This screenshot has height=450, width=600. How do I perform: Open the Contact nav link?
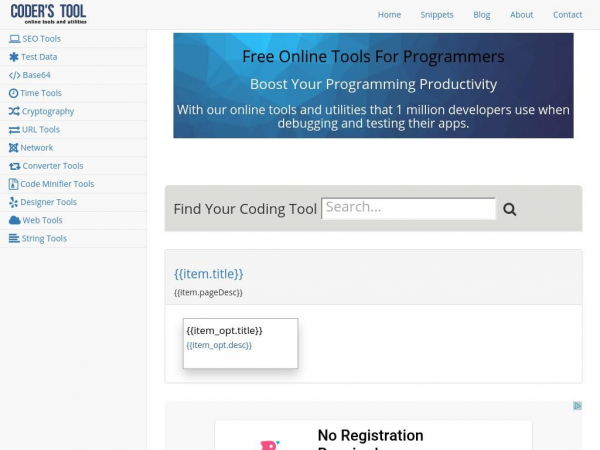click(x=567, y=15)
